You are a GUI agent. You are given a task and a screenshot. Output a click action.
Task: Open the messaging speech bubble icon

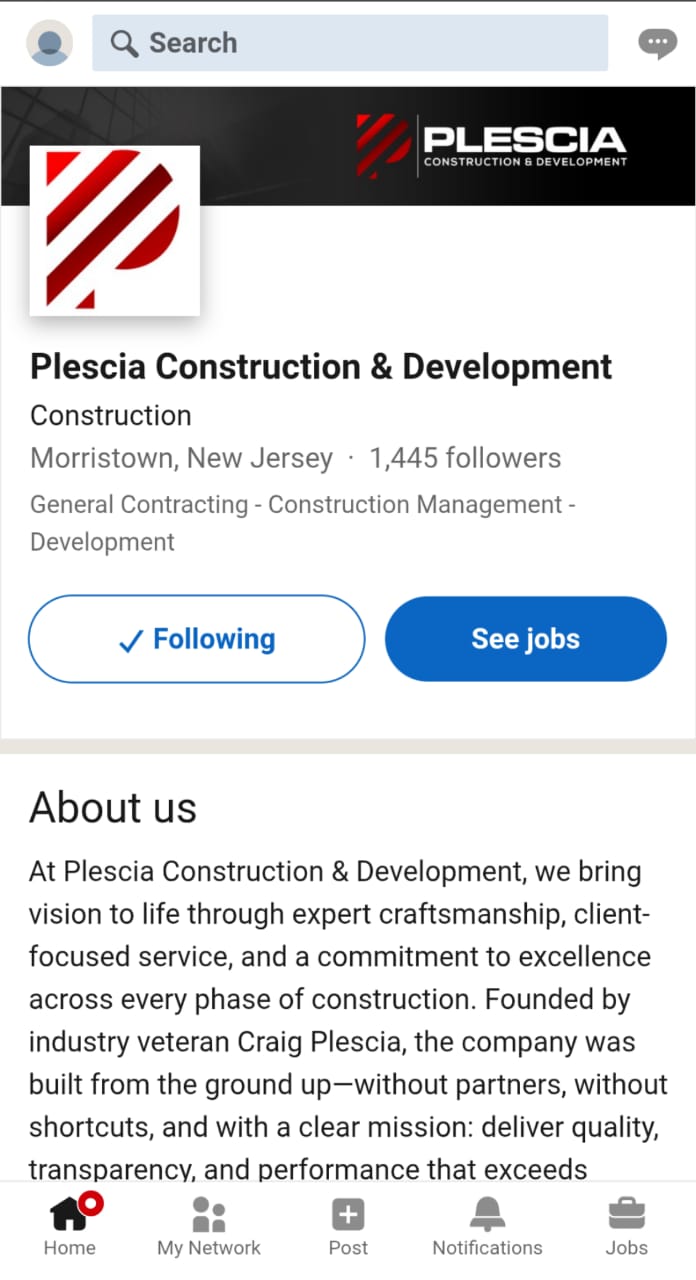coord(657,43)
